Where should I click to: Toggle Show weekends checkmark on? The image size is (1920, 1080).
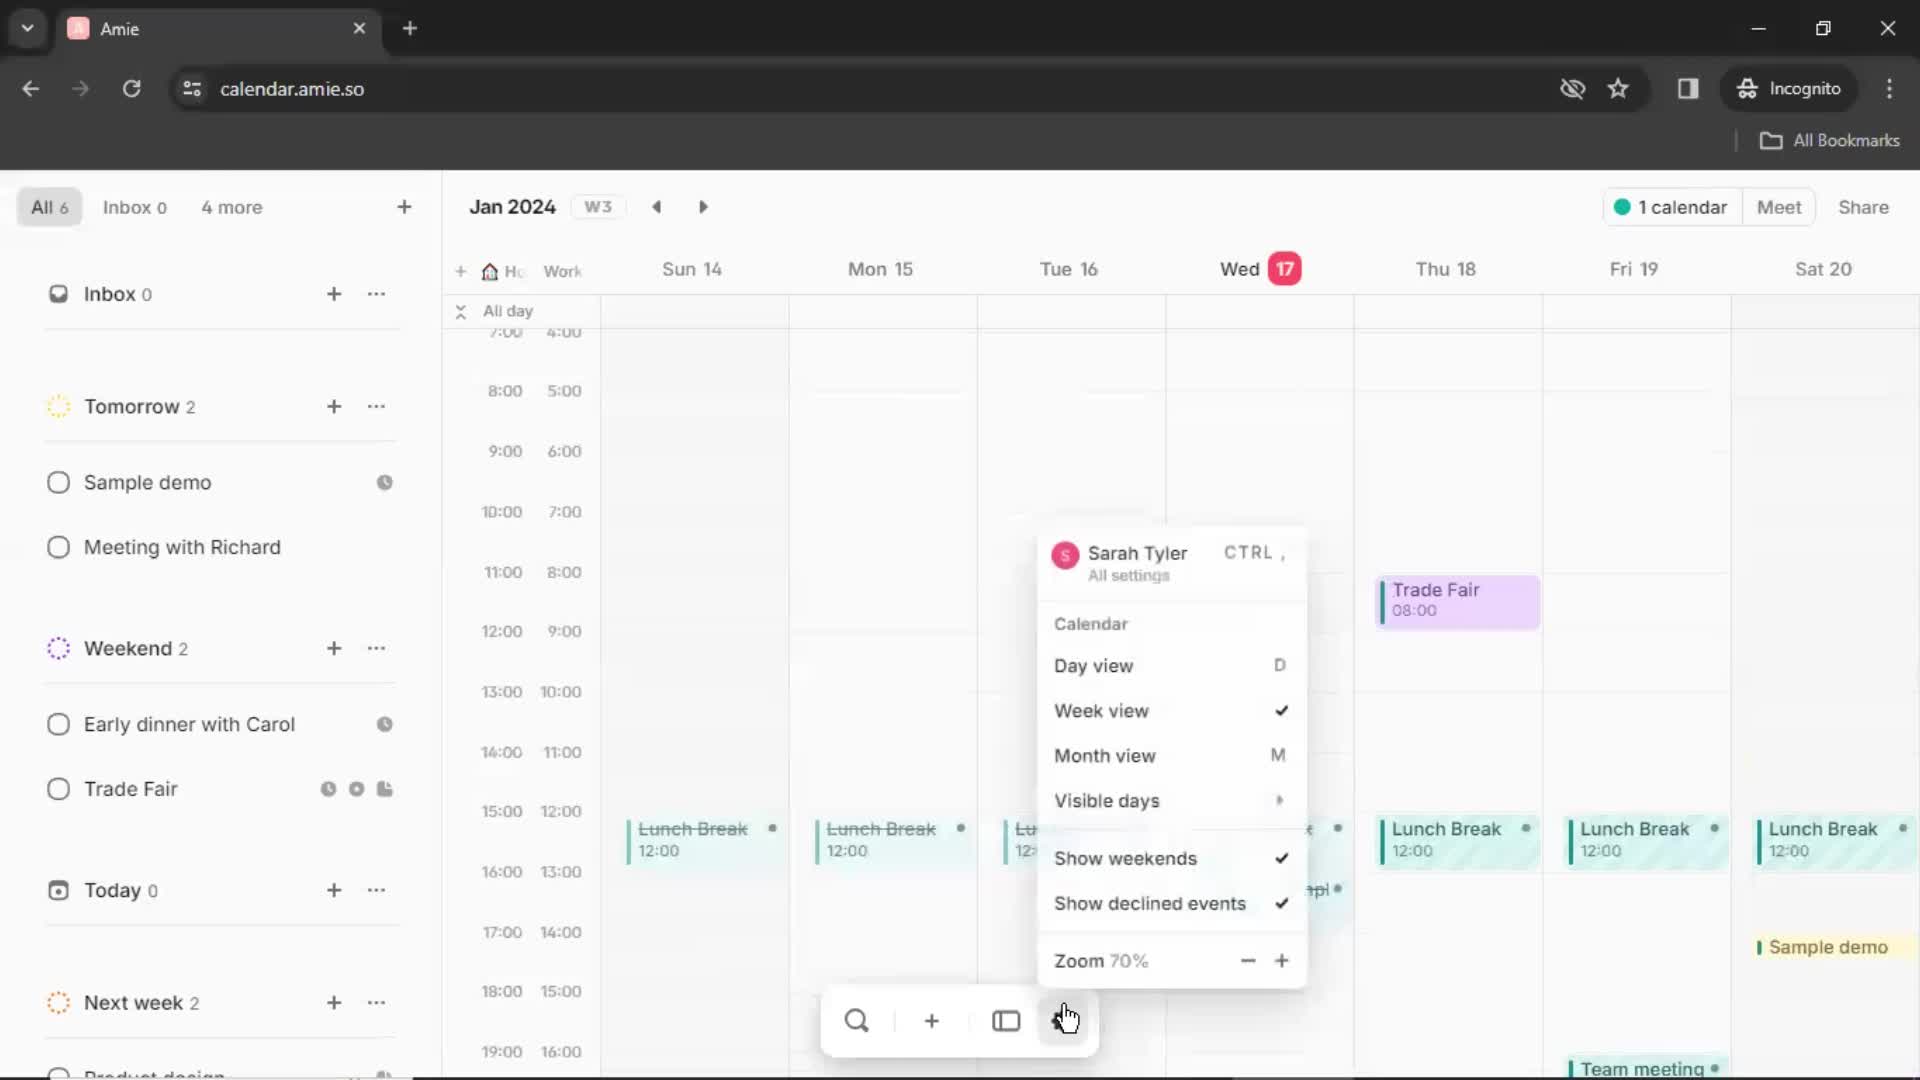[x=1279, y=858]
